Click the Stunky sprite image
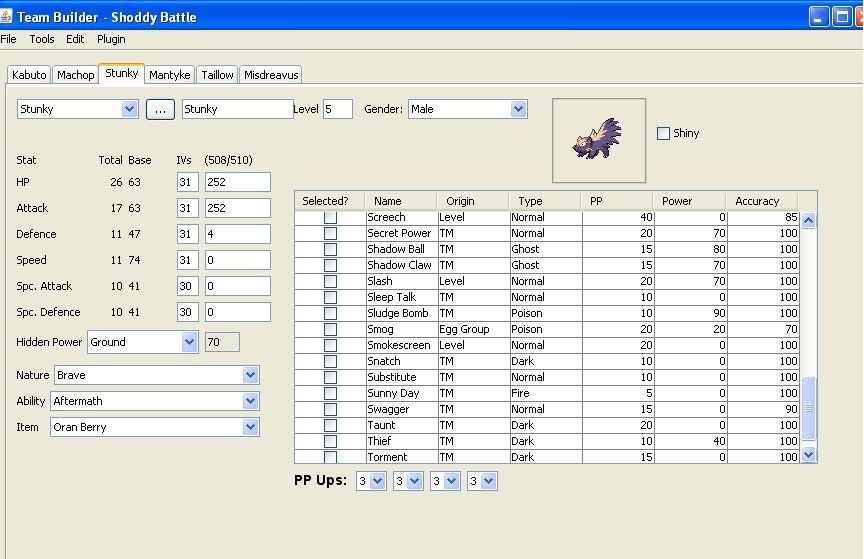 tap(598, 140)
